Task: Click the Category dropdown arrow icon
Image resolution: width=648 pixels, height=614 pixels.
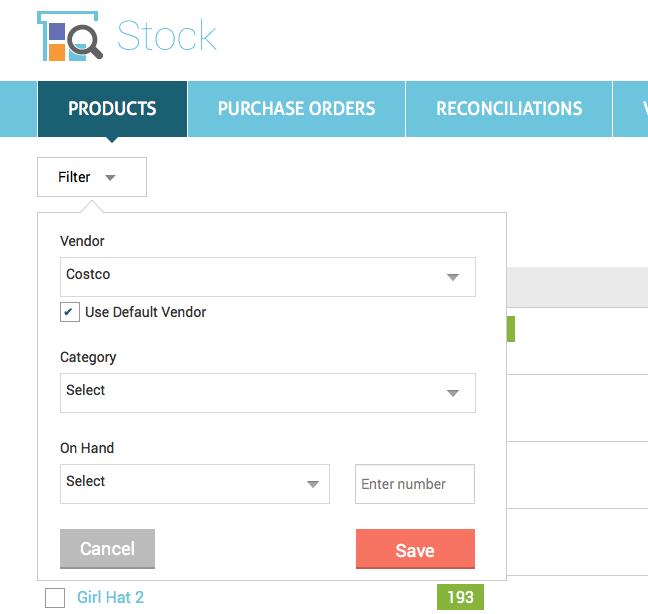Action: tap(453, 393)
